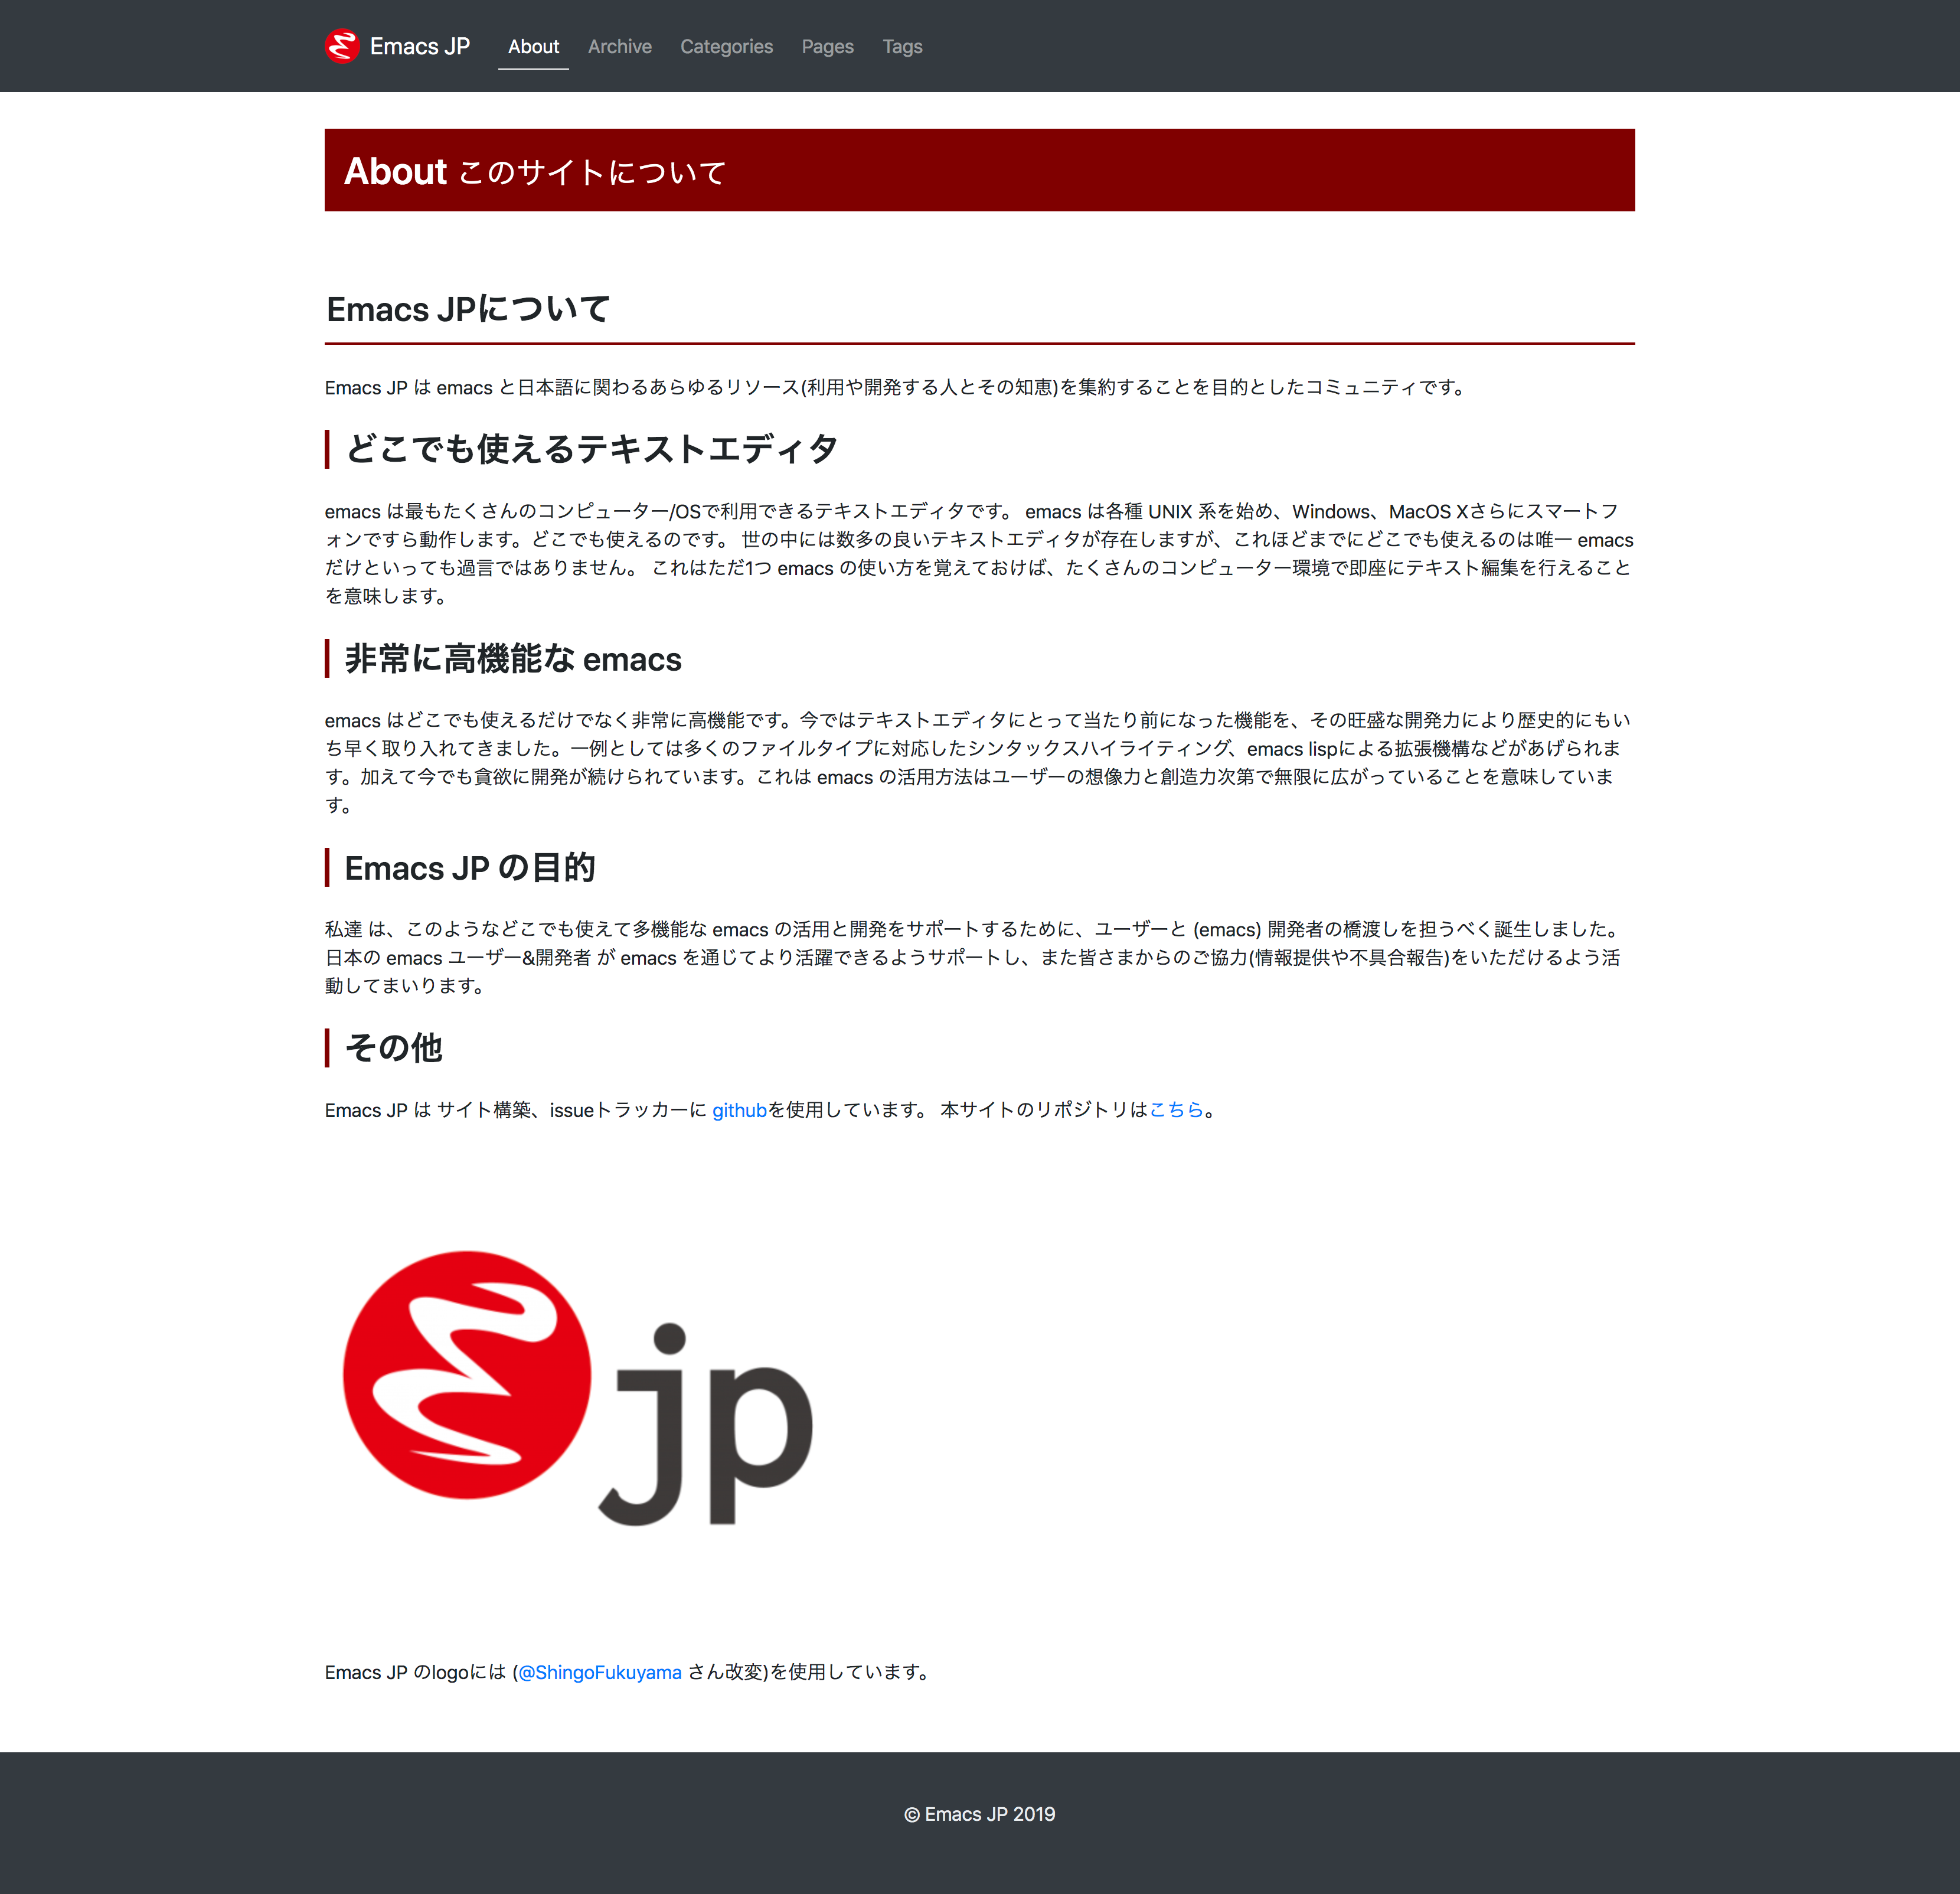Click the © Emacs JP 2019 footer text
The image size is (1960, 1894).
(979, 1814)
